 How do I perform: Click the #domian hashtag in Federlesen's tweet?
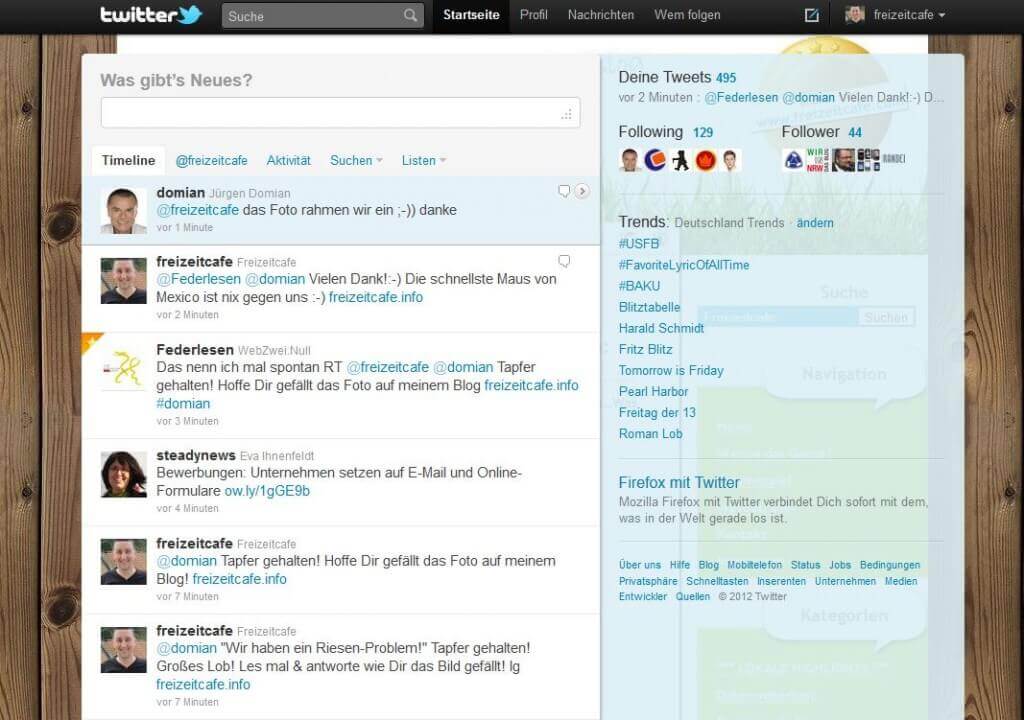[183, 403]
